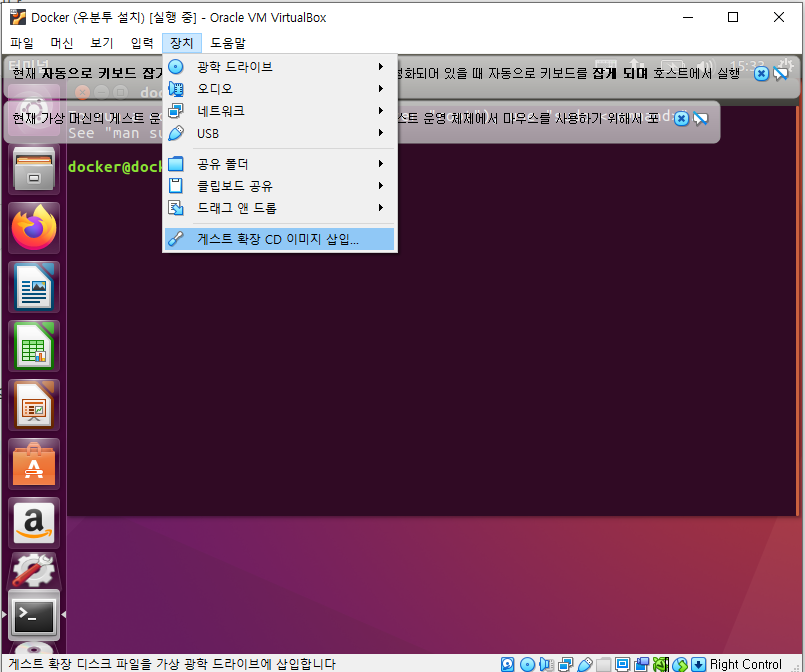Viewport: 805px width, 672px height.
Task: Expand the 광학 드라이브 submenu
Action: pyautogui.click(x=280, y=67)
